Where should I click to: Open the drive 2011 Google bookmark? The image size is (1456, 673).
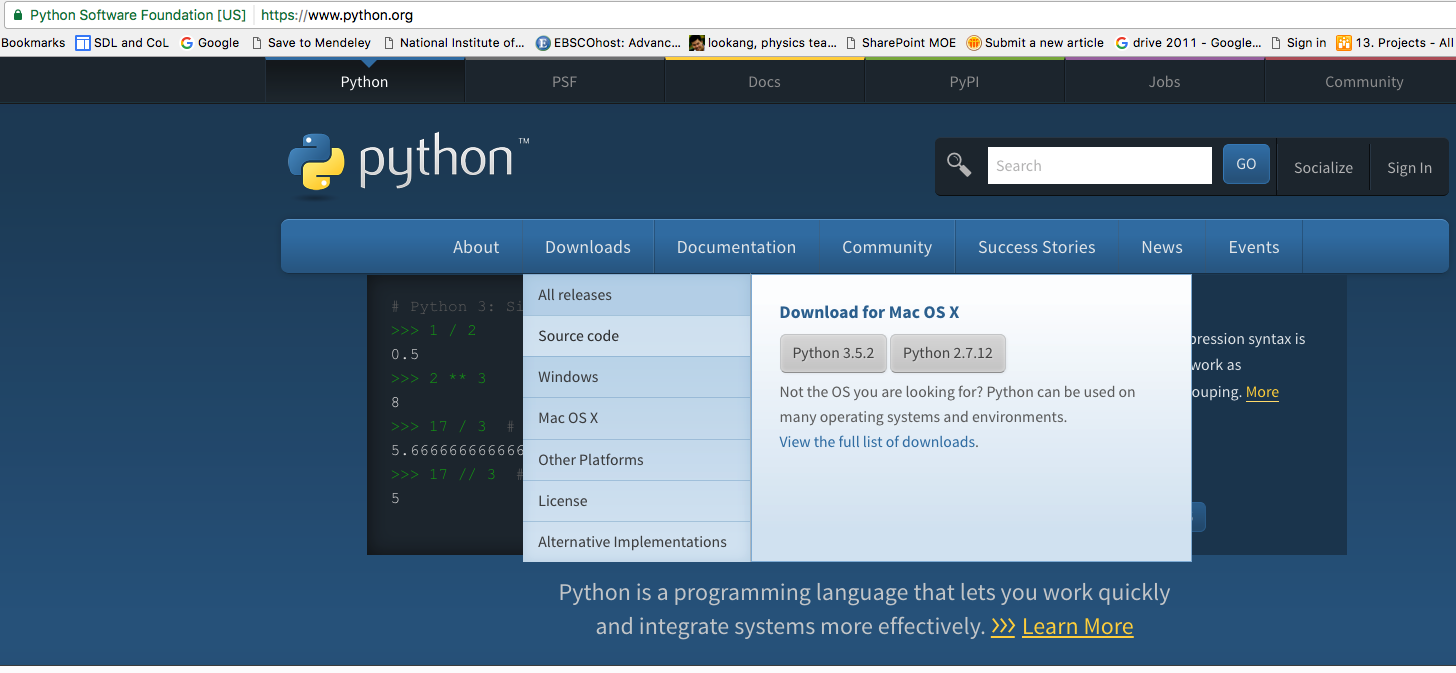1189,43
